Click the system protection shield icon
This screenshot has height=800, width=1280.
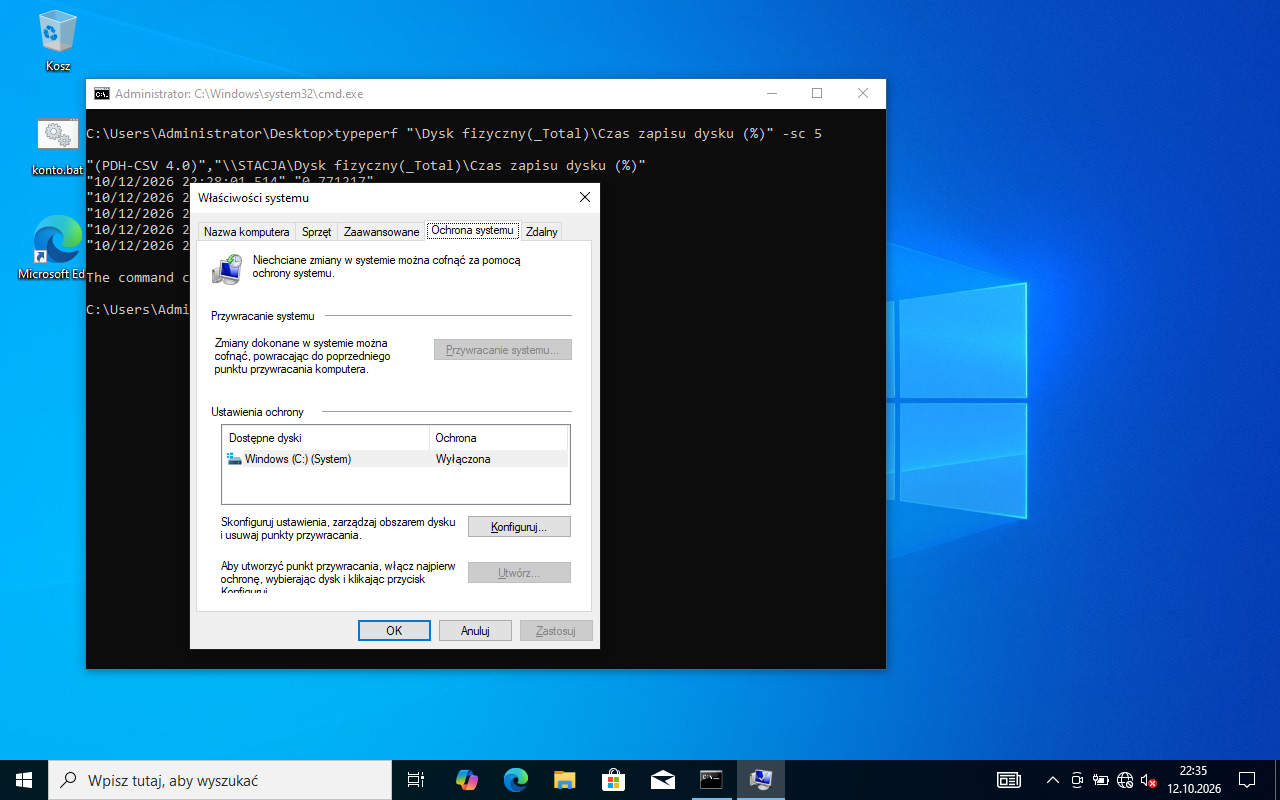point(228,268)
